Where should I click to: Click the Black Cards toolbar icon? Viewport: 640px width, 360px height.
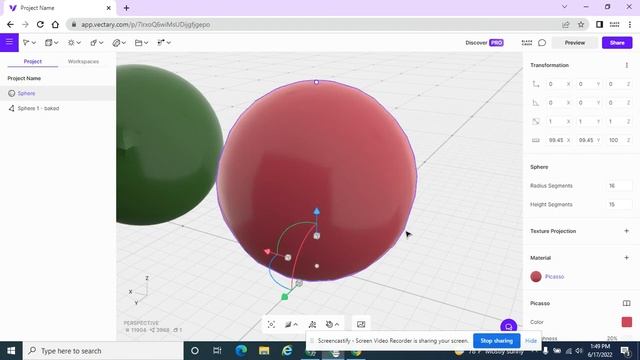[x=527, y=42]
